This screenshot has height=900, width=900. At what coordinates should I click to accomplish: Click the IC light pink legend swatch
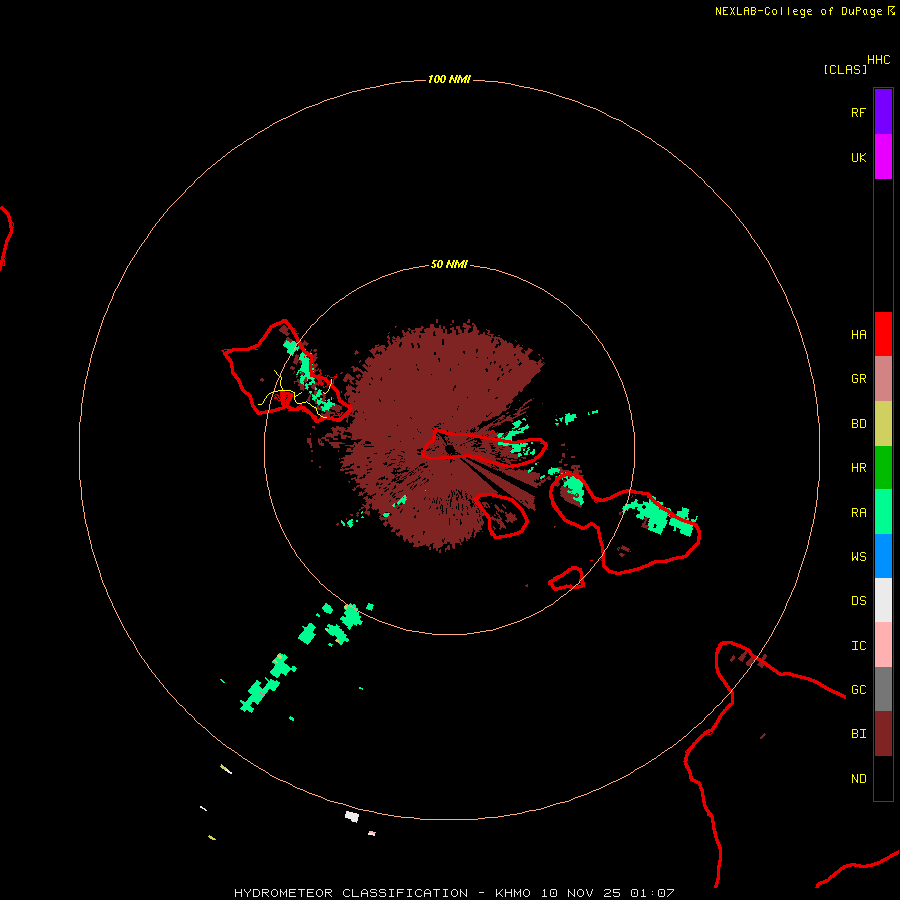point(883,645)
